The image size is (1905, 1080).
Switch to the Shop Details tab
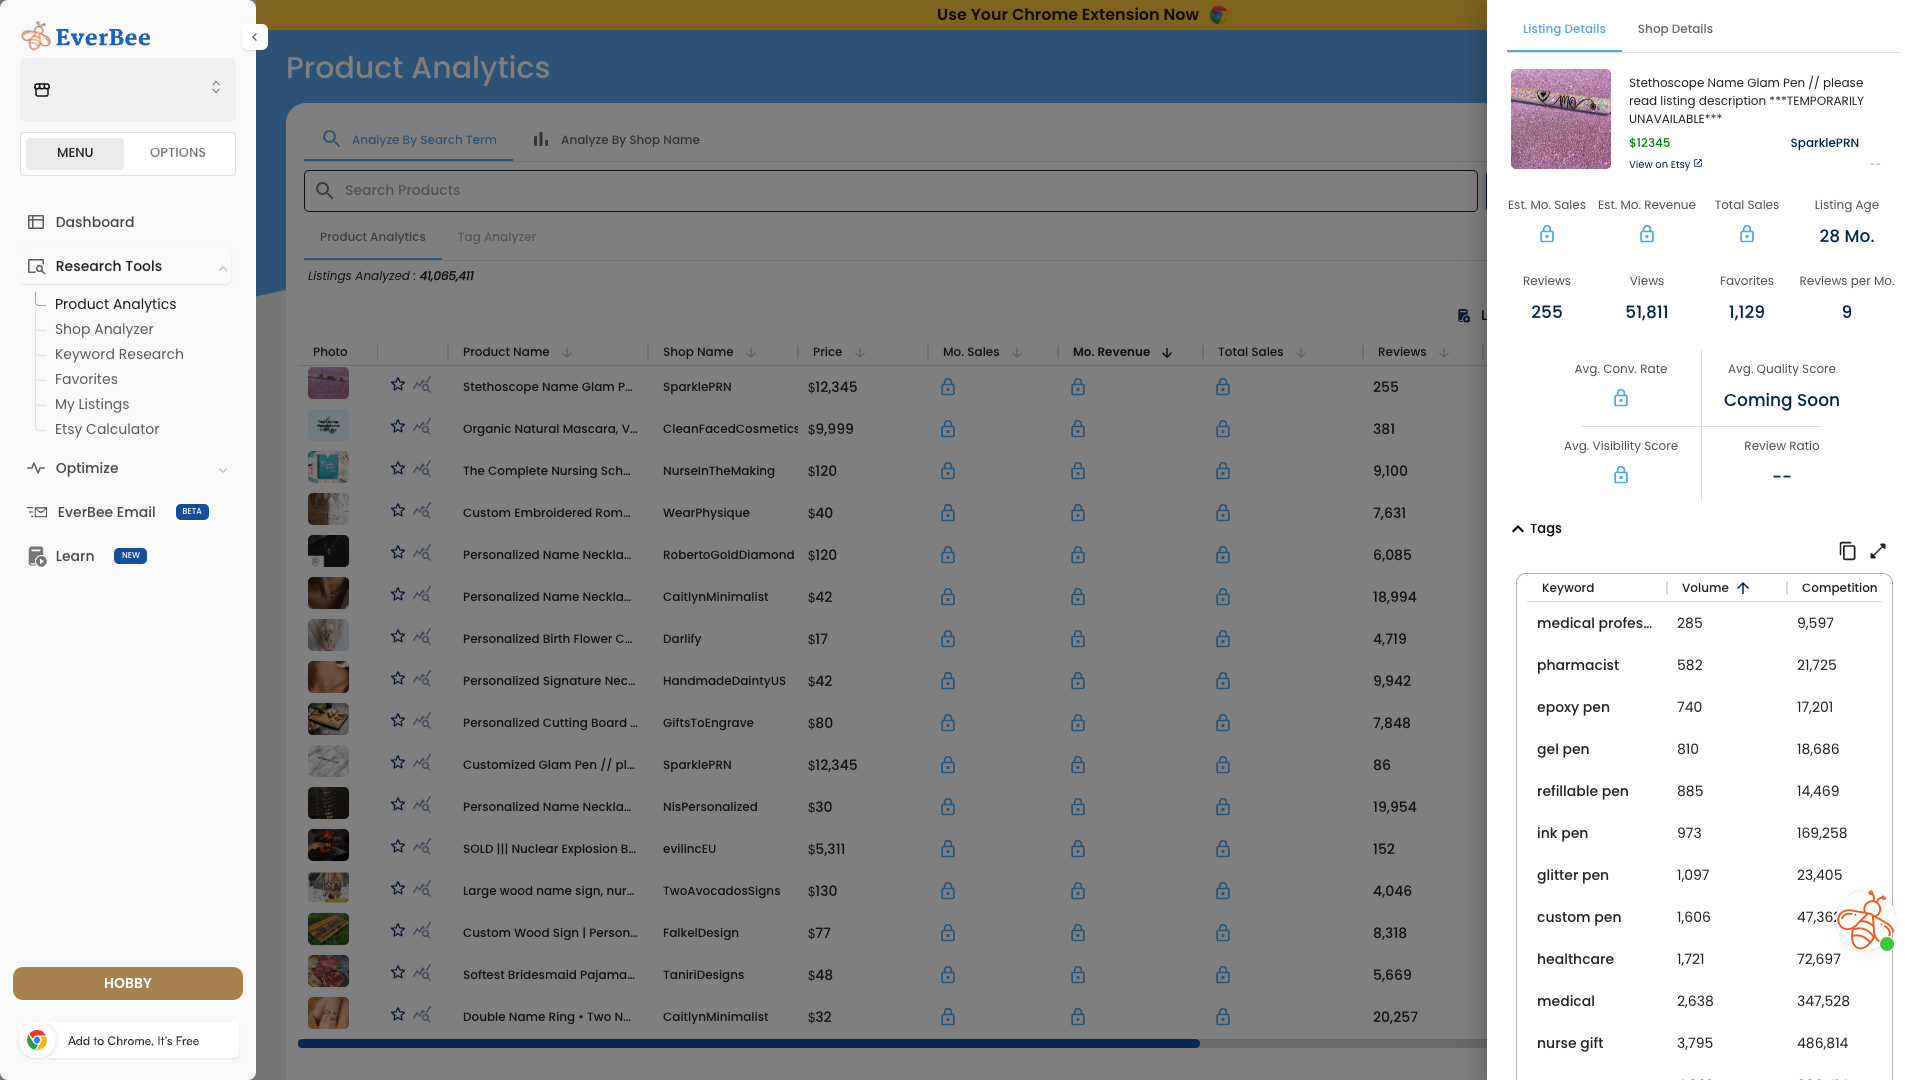pos(1674,29)
